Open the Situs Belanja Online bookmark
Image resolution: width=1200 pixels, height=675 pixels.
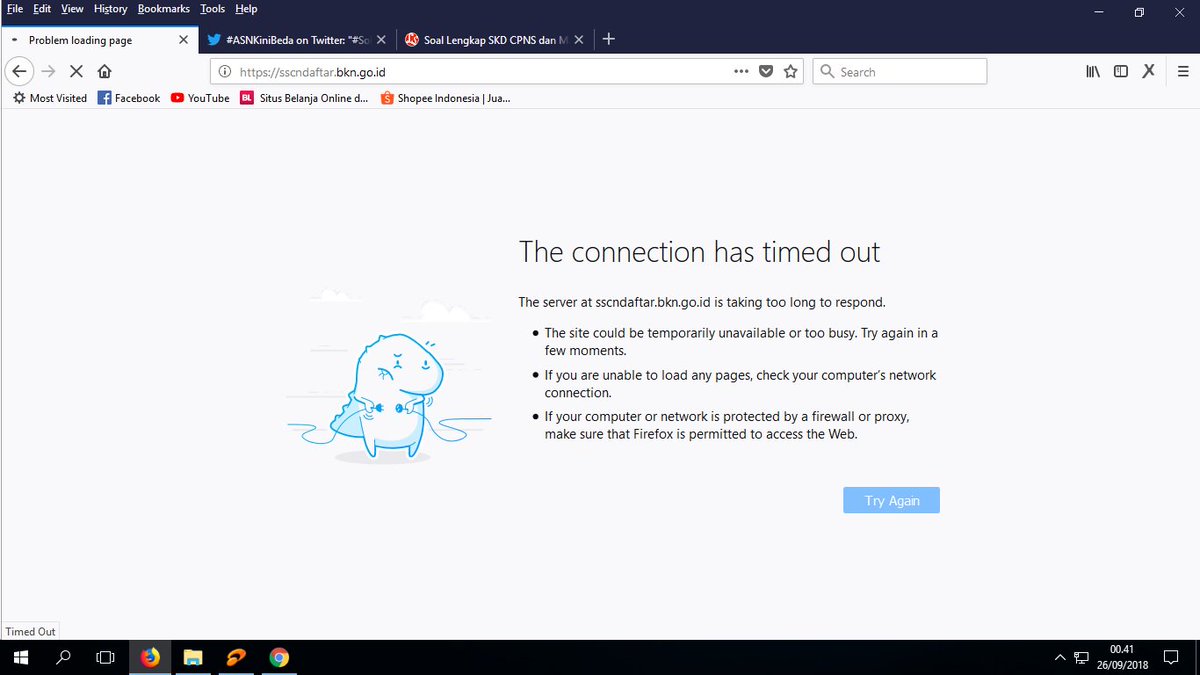tap(305, 98)
